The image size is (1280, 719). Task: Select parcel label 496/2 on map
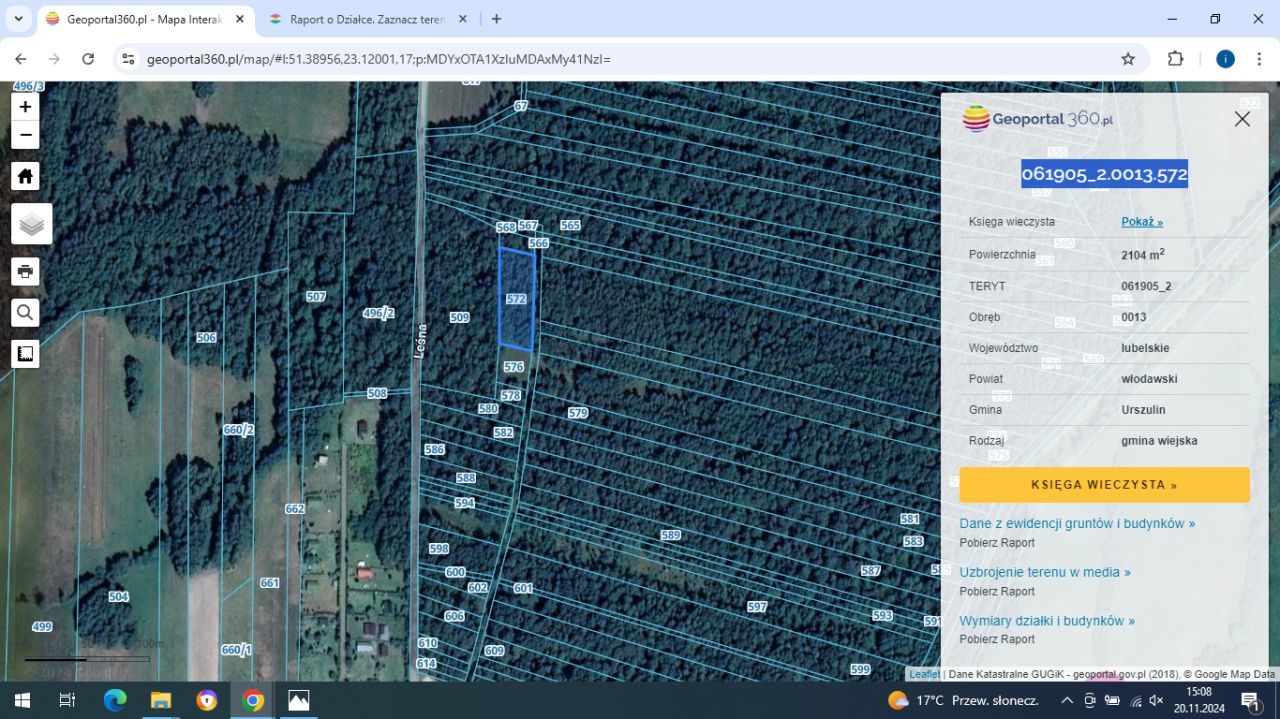(378, 313)
